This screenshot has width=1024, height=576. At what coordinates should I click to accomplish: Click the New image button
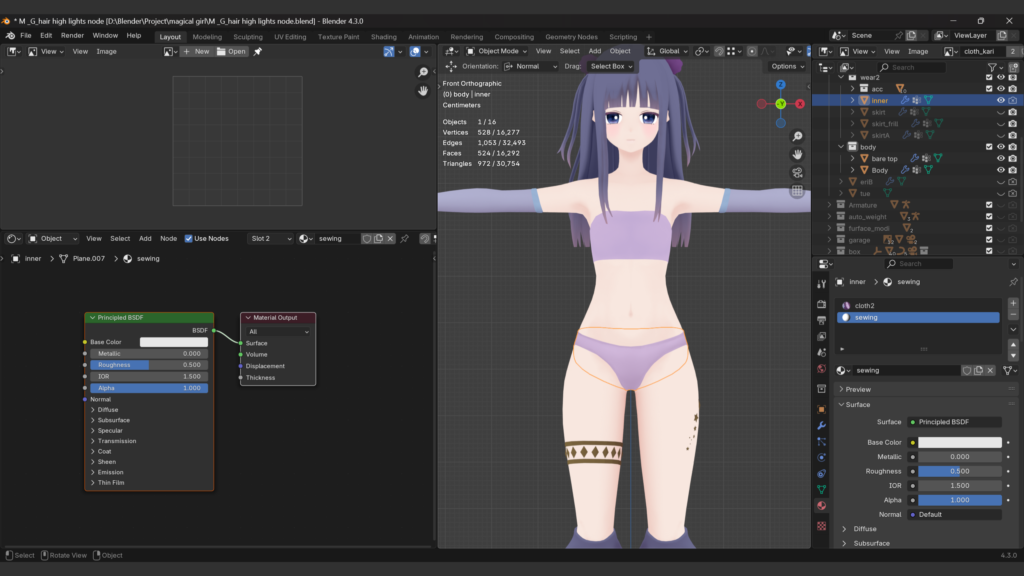(197, 51)
